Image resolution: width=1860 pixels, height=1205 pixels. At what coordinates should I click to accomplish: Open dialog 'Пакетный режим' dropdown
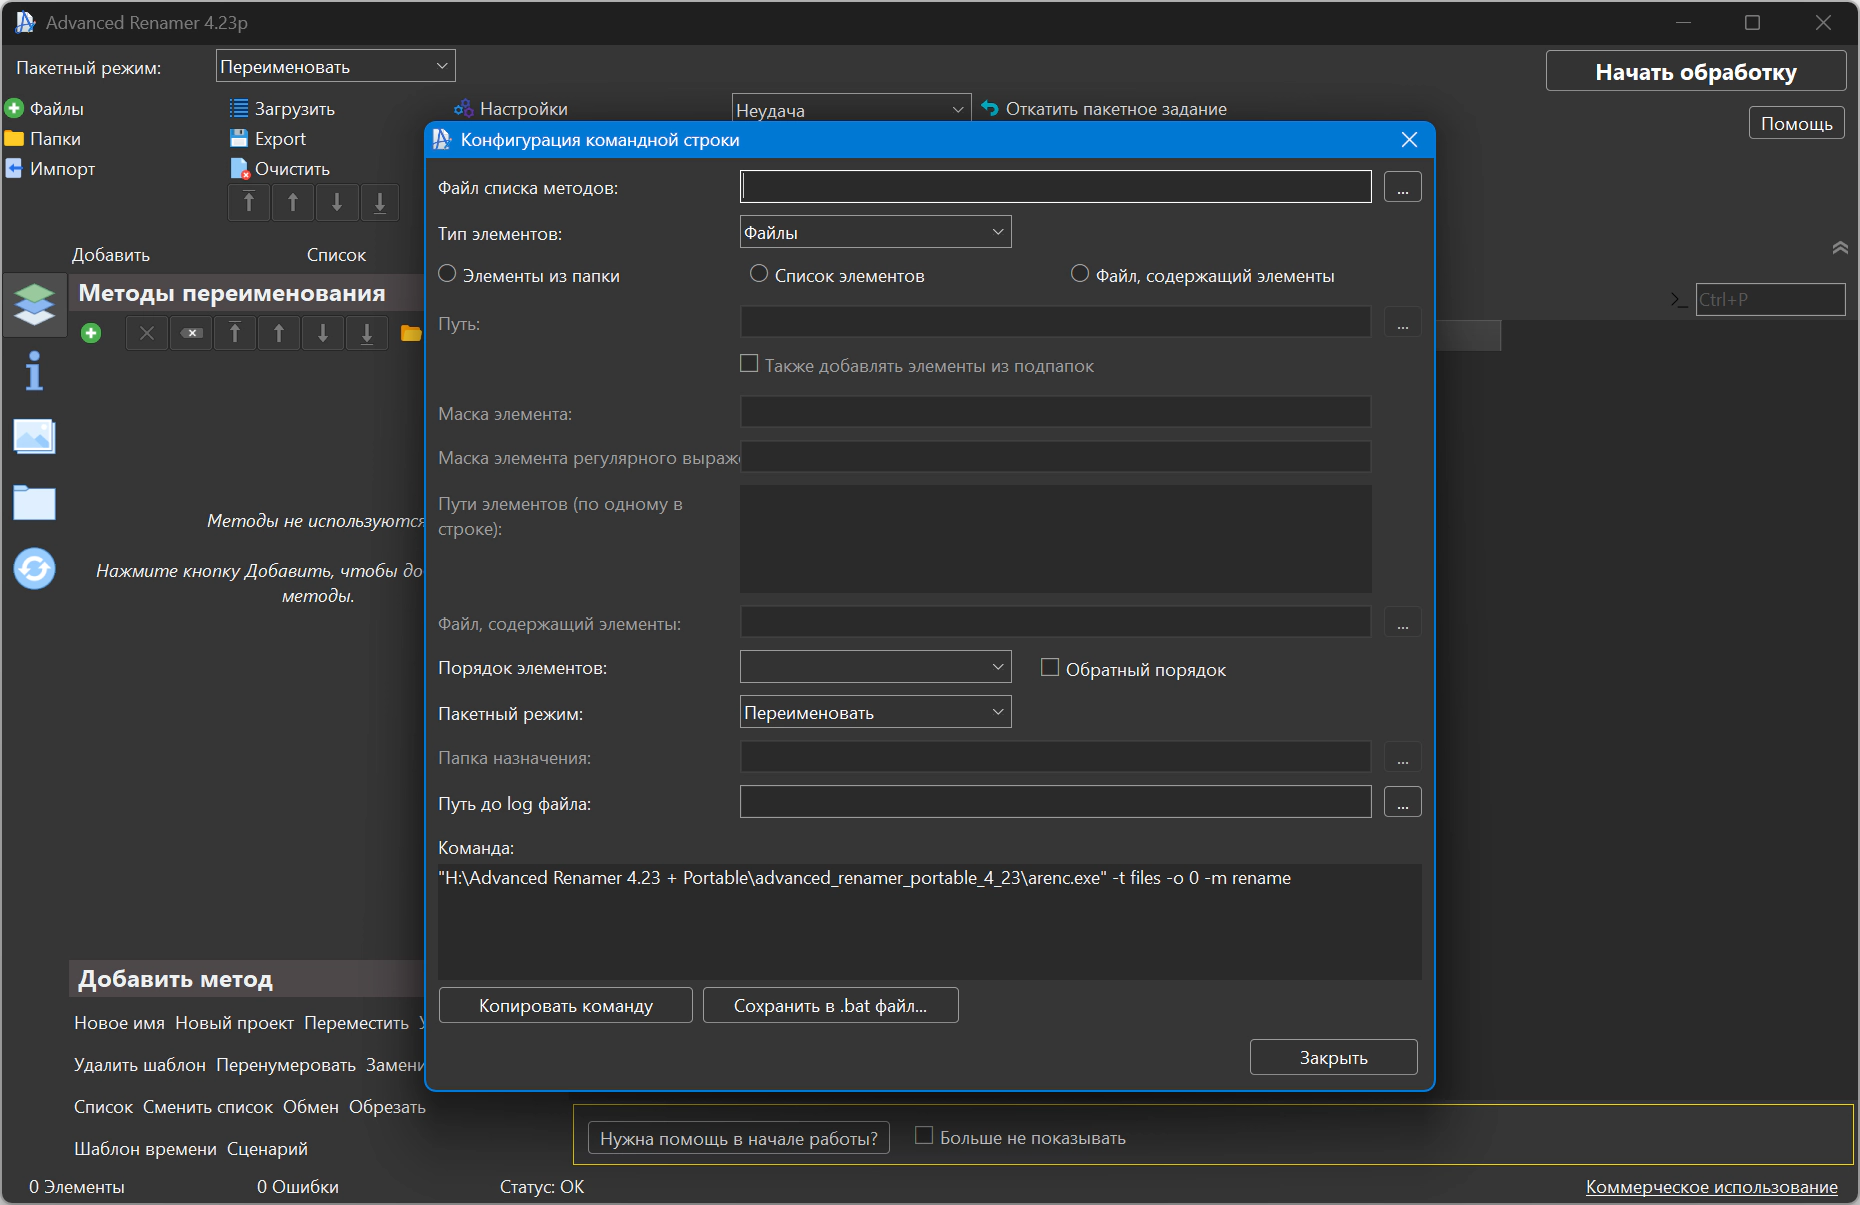(875, 712)
